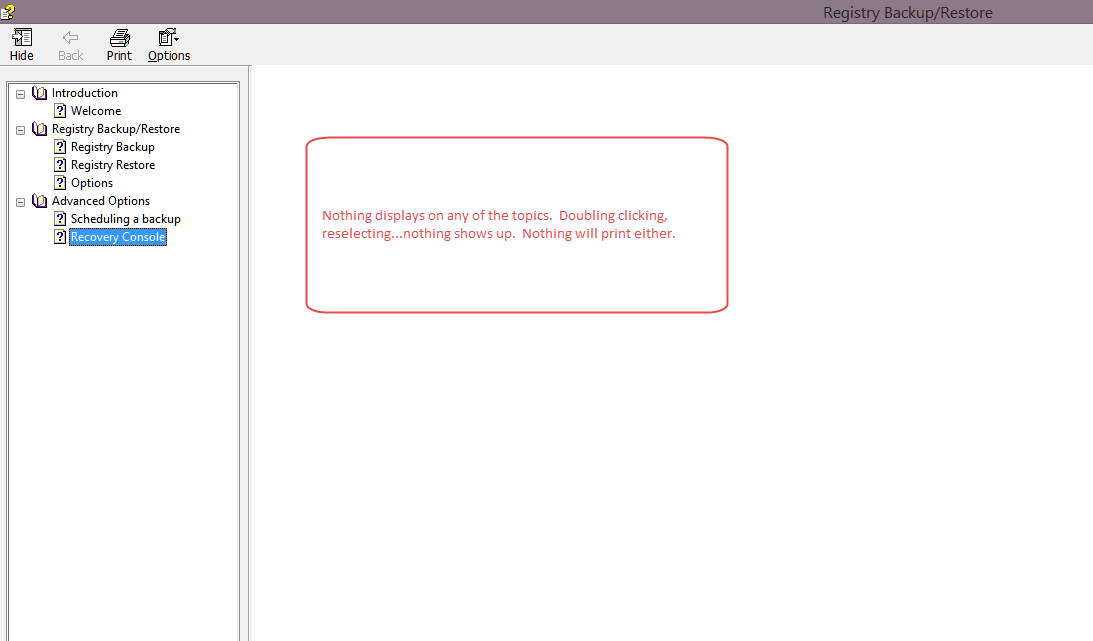Click the Registry Backup topic page icon
The width and height of the screenshot is (1093, 641).
point(60,147)
